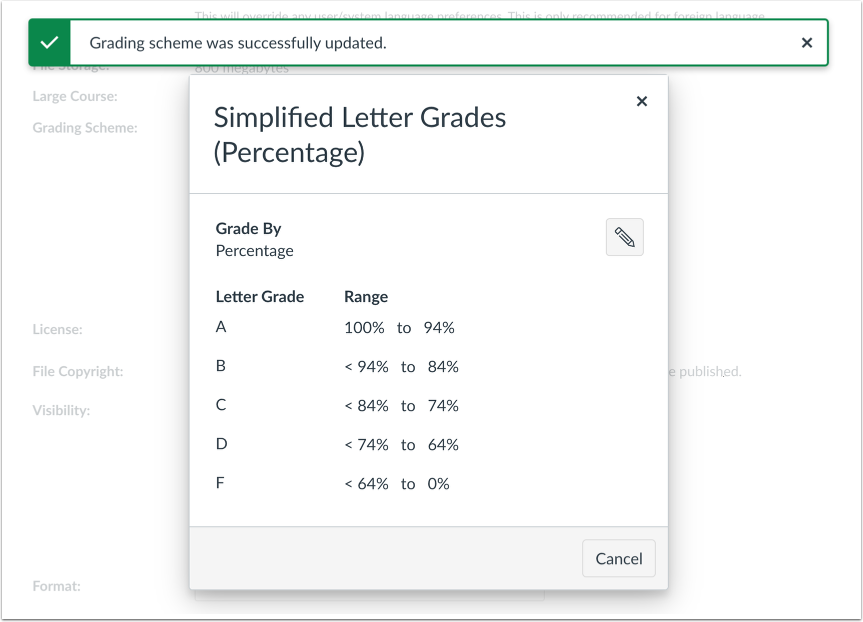Viewport: 863px width, 622px height.
Task: Close the Simplified Letter Grades dialog
Action: pyautogui.click(x=641, y=100)
